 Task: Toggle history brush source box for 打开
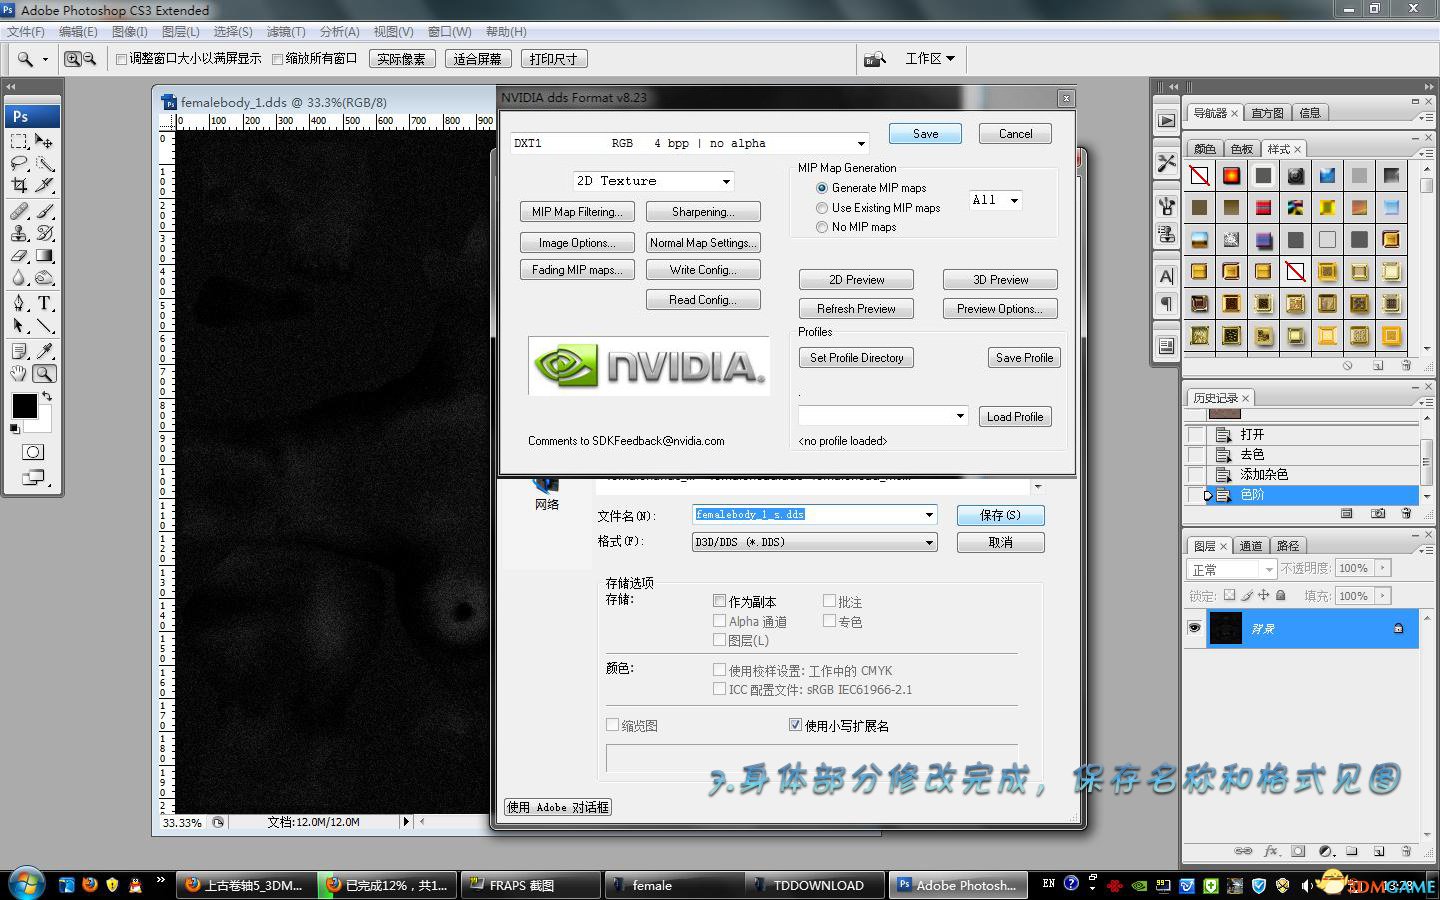tap(1195, 435)
